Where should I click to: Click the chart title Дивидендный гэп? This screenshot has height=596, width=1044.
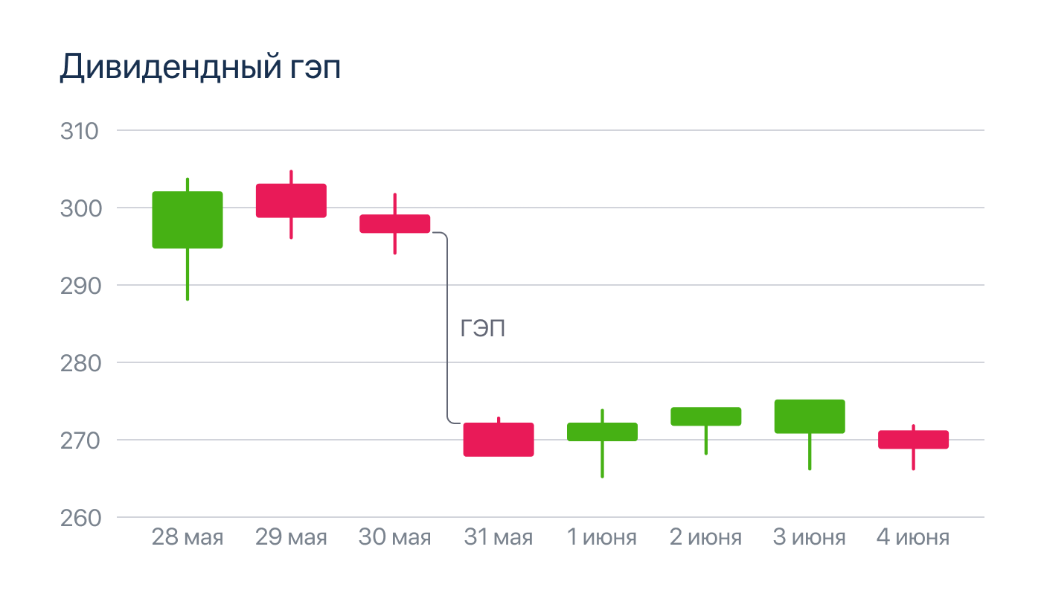[x=201, y=67]
